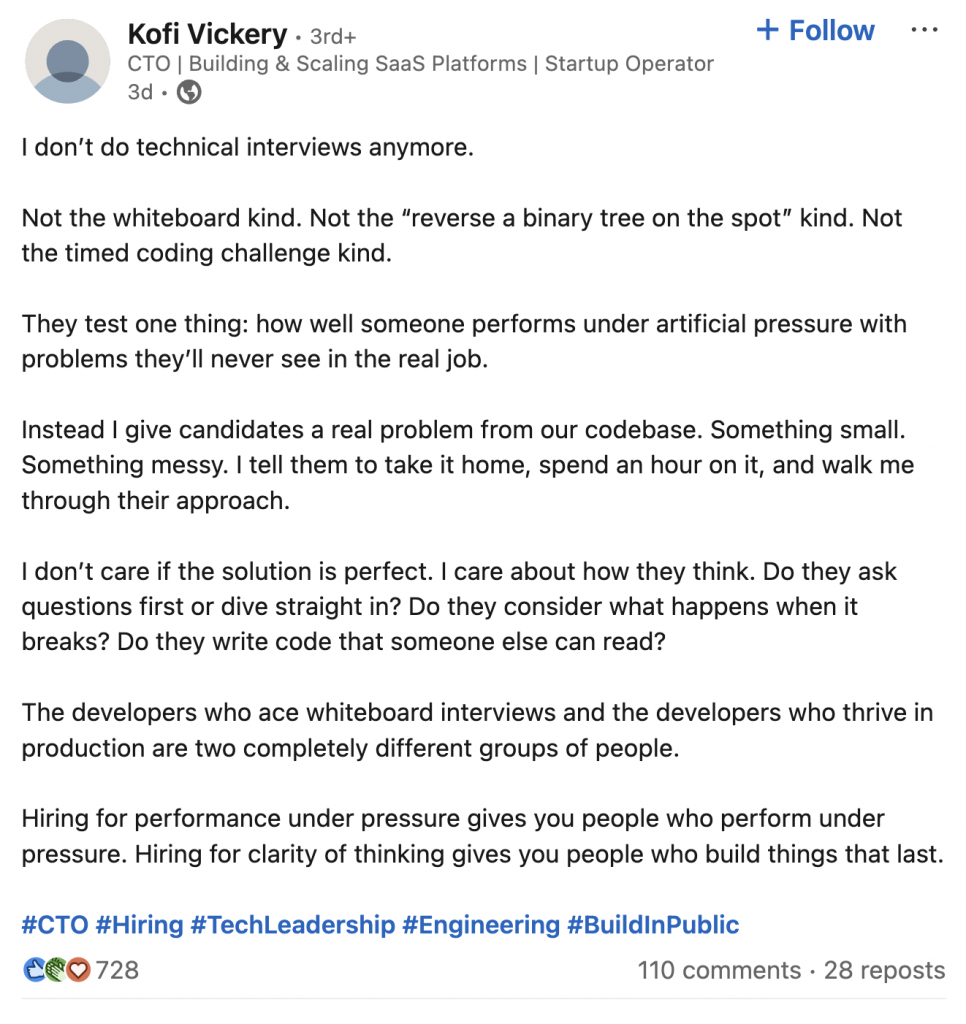View all reactions via the 728 count
Viewport: 966px width, 1024px height.
[116, 969]
